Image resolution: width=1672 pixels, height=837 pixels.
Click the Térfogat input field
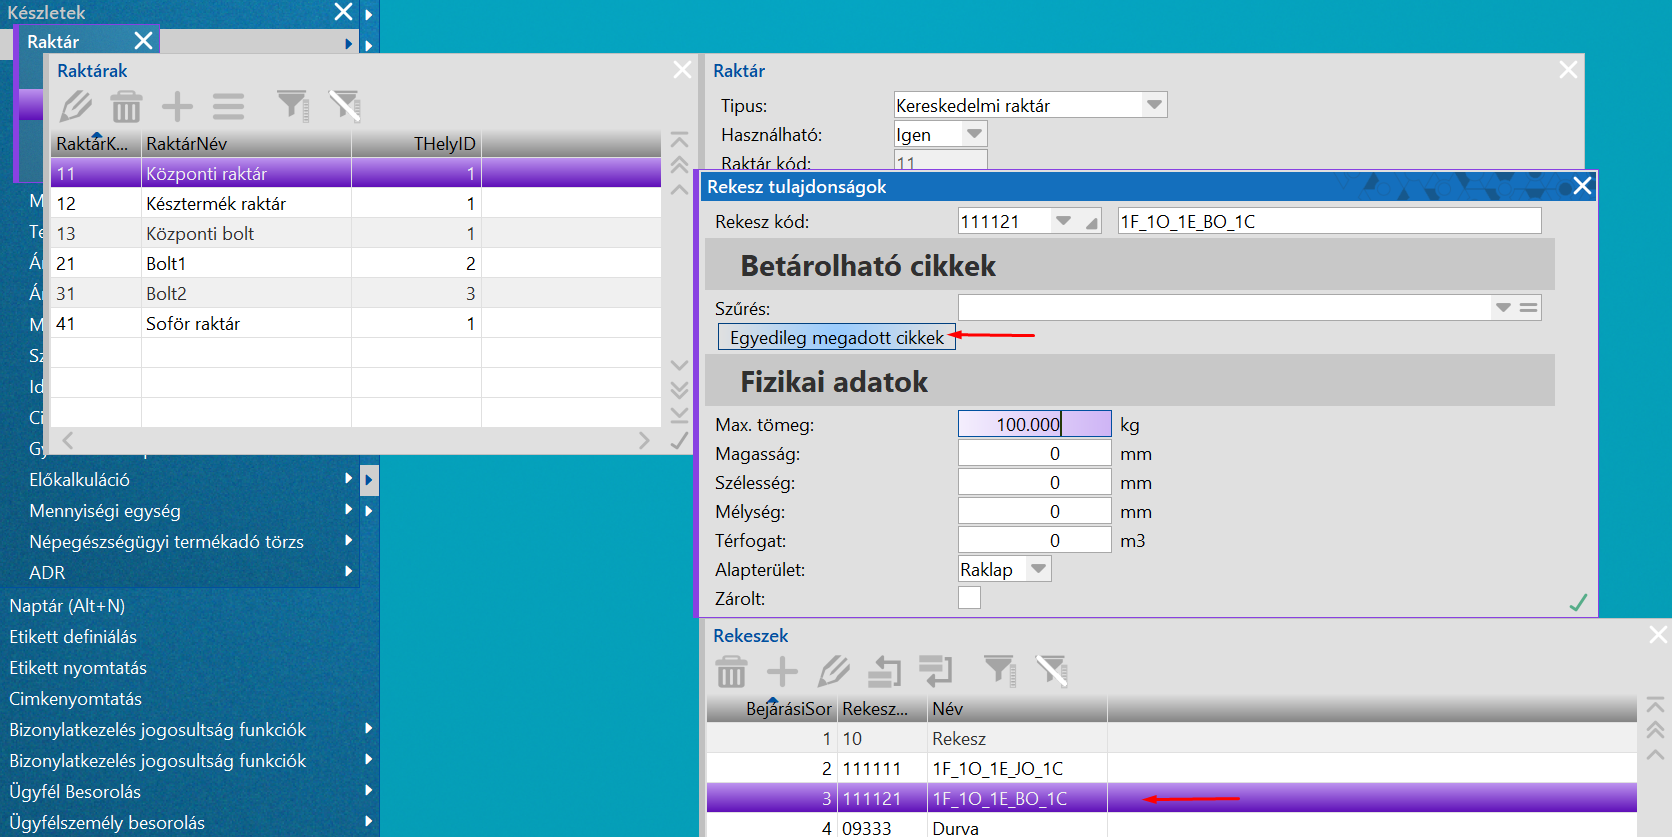point(1034,540)
